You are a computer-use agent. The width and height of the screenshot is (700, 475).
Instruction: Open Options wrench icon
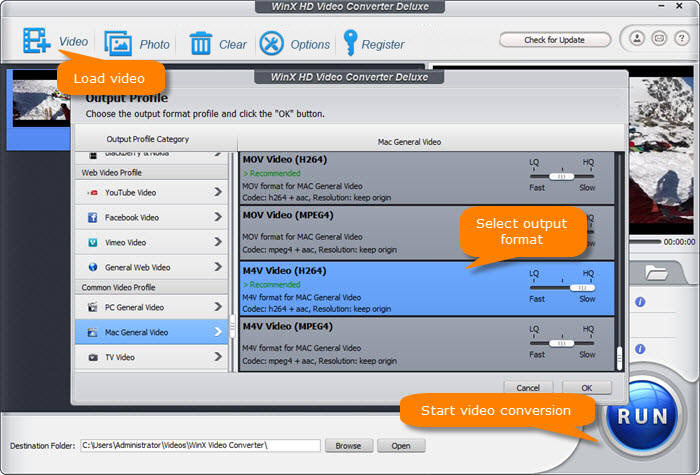coord(271,43)
